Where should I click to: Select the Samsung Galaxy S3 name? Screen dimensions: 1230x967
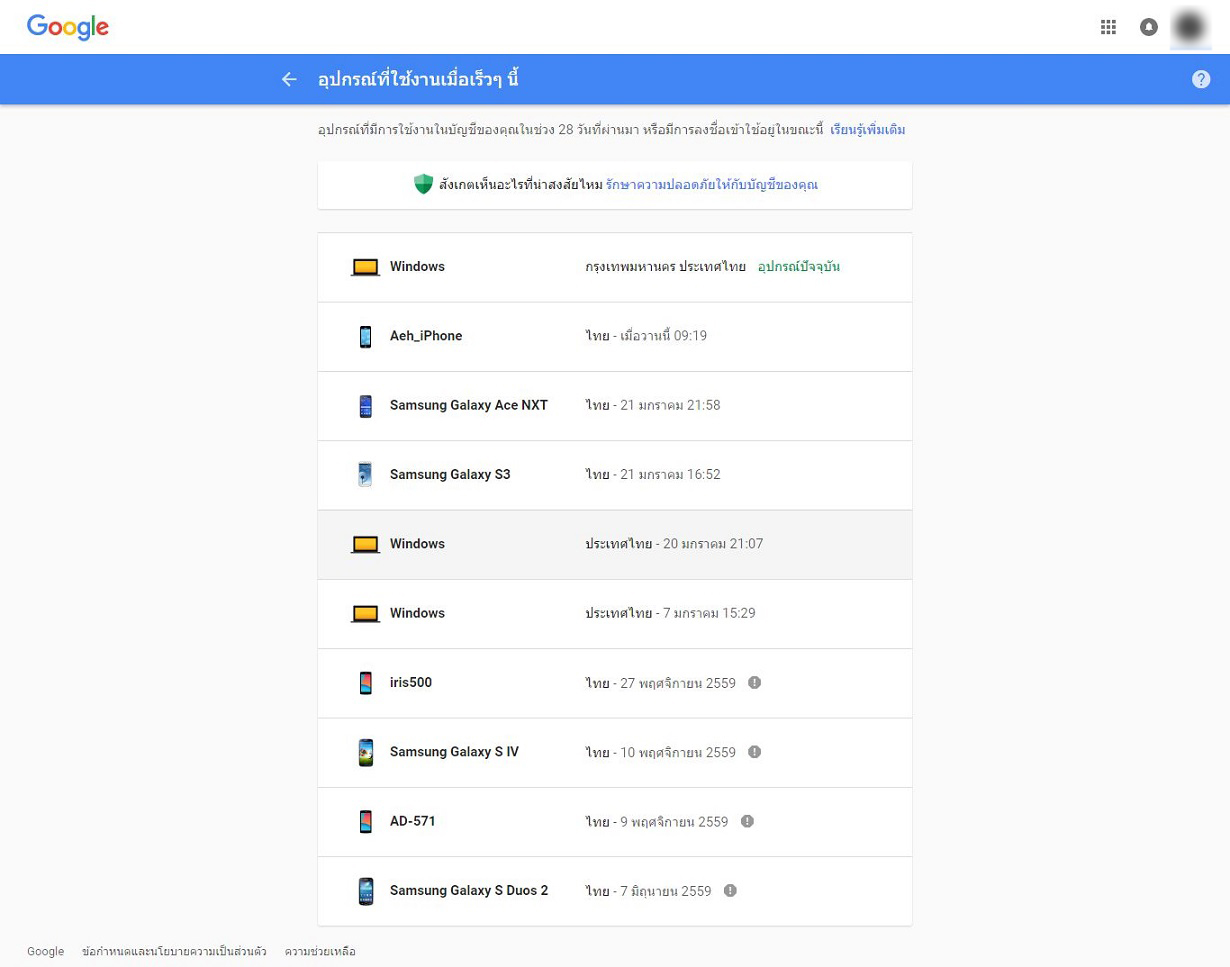[x=450, y=474]
